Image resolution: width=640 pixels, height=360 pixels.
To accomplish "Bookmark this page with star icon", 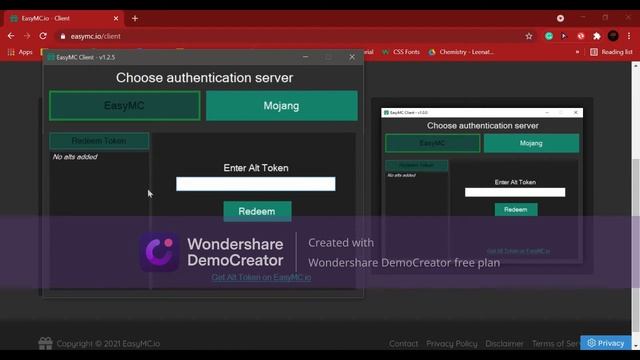I will (x=529, y=36).
